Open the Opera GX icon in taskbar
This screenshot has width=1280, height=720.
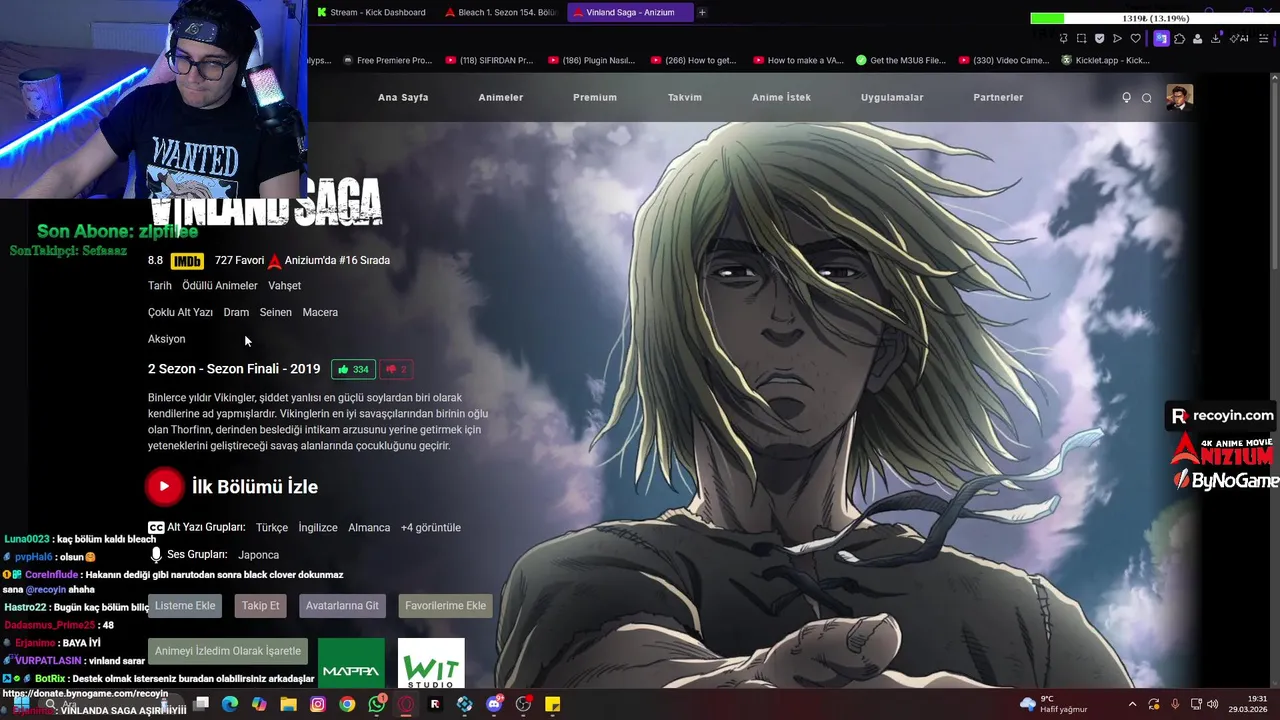click(406, 704)
